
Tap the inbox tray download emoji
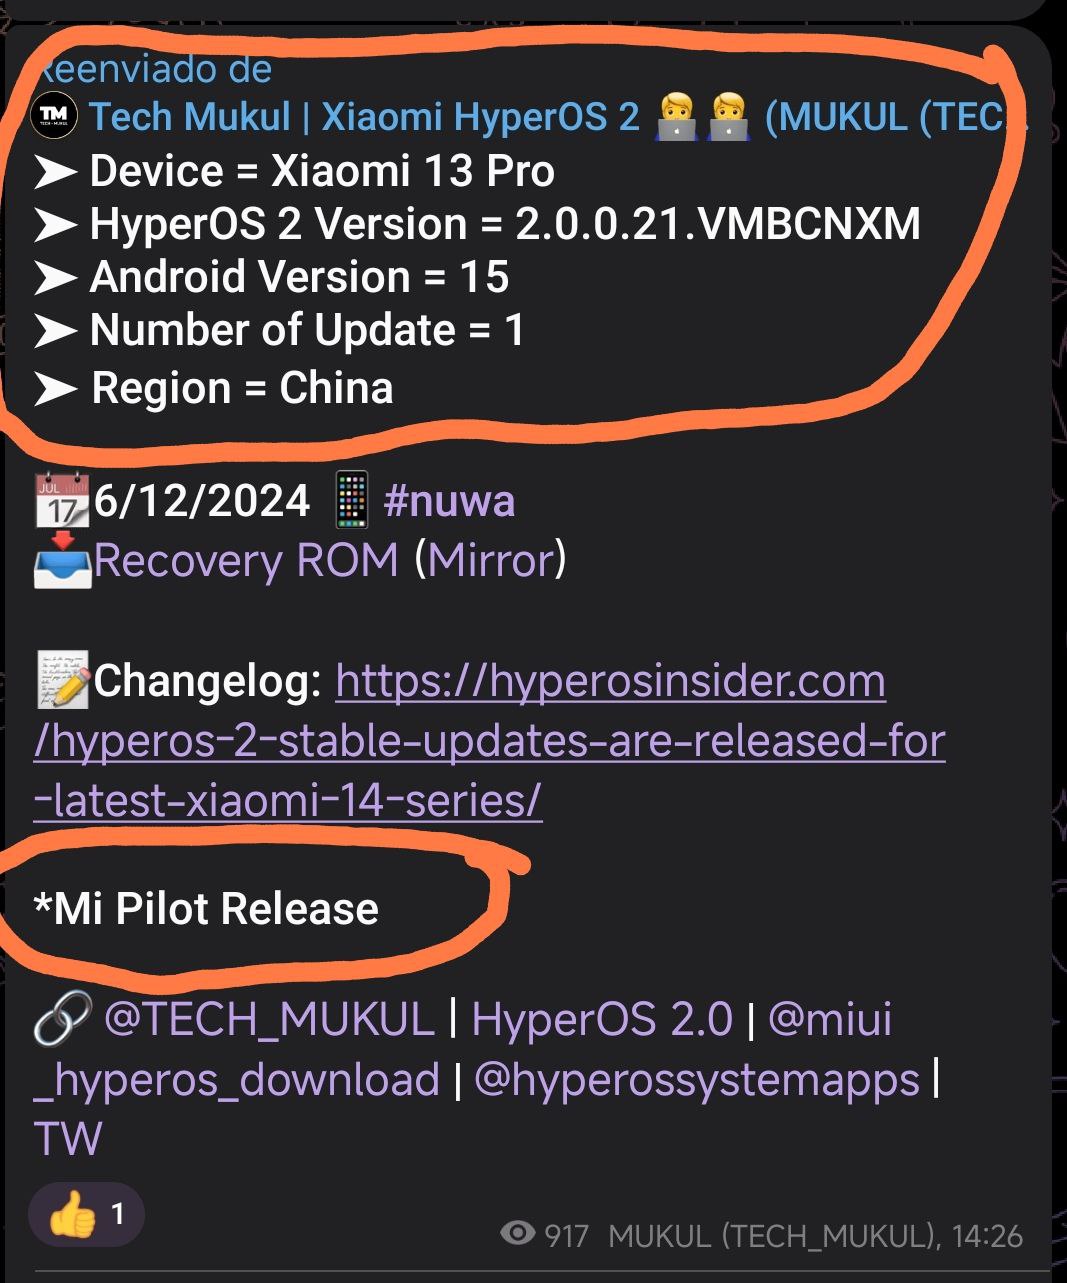(x=62, y=559)
